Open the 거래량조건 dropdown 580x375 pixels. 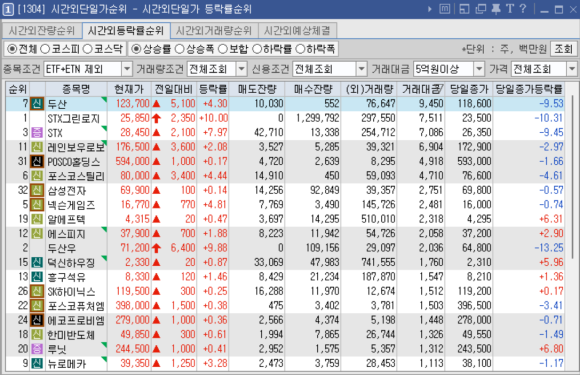coord(217,69)
